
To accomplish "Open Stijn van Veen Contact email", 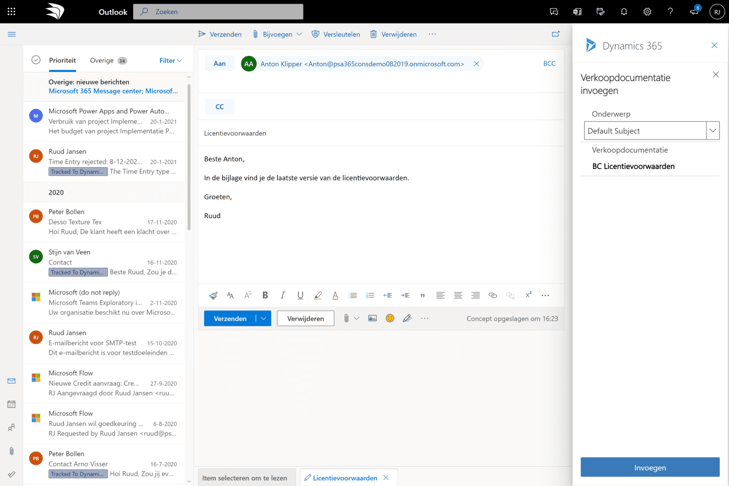I will (105, 262).
